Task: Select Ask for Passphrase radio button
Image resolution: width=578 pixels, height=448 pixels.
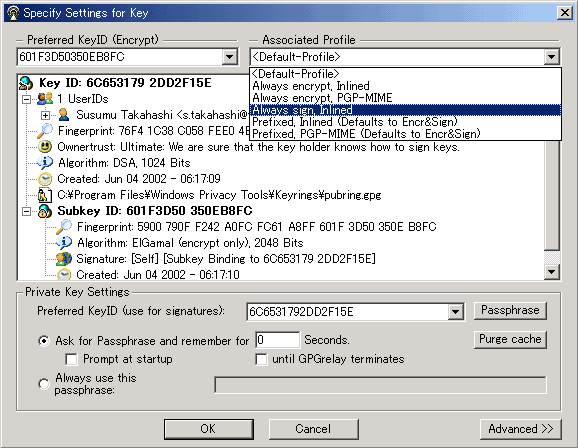Action: coord(44,341)
